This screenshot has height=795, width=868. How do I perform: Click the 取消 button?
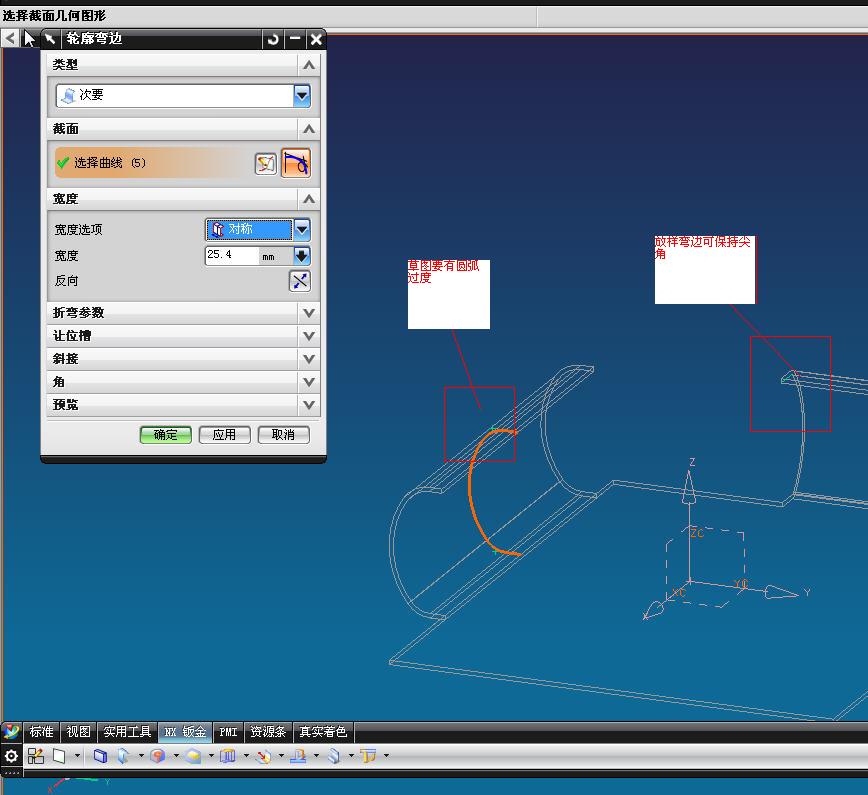(x=283, y=435)
